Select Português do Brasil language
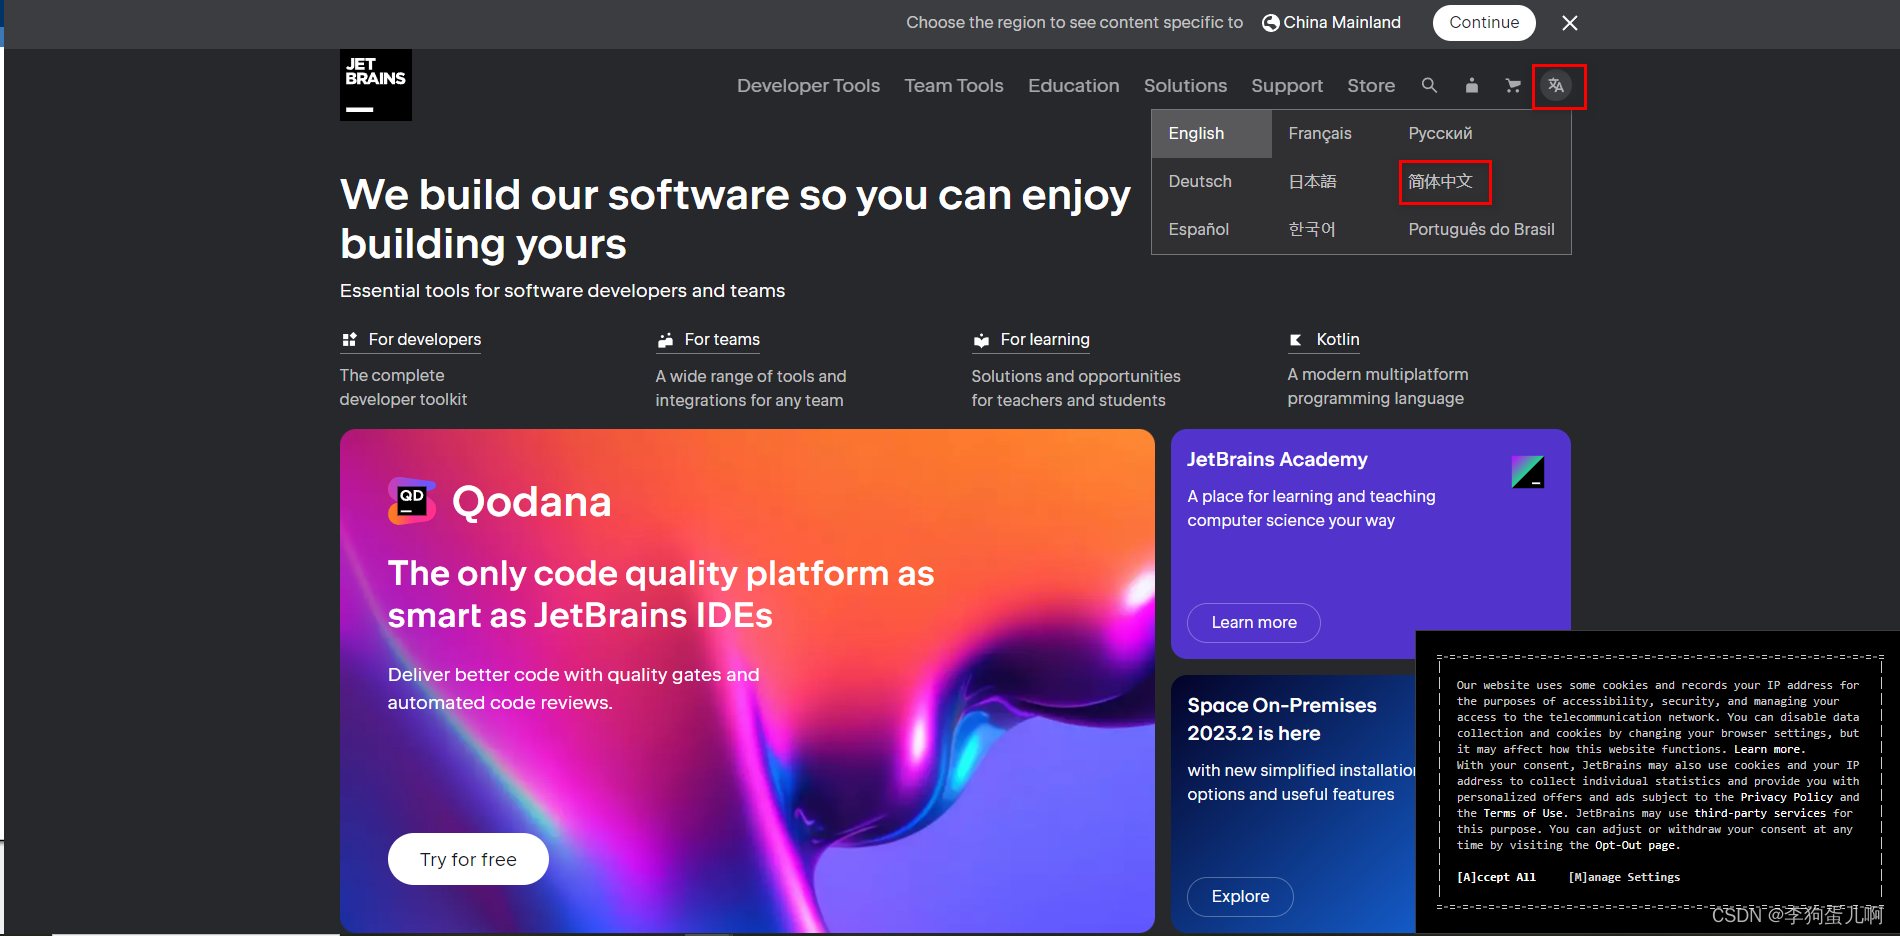1900x936 pixels. pos(1481,230)
